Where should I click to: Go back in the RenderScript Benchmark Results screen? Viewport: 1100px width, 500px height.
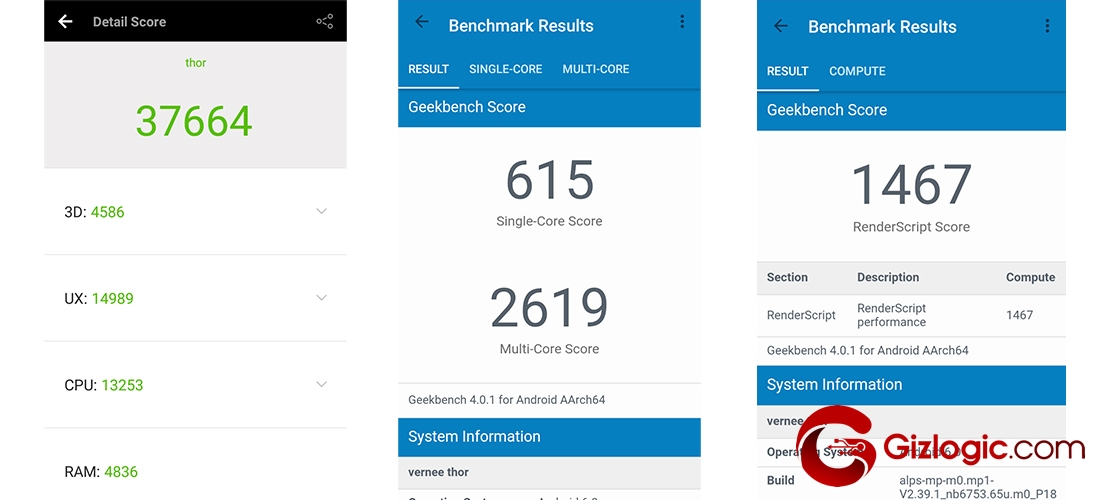coord(781,26)
